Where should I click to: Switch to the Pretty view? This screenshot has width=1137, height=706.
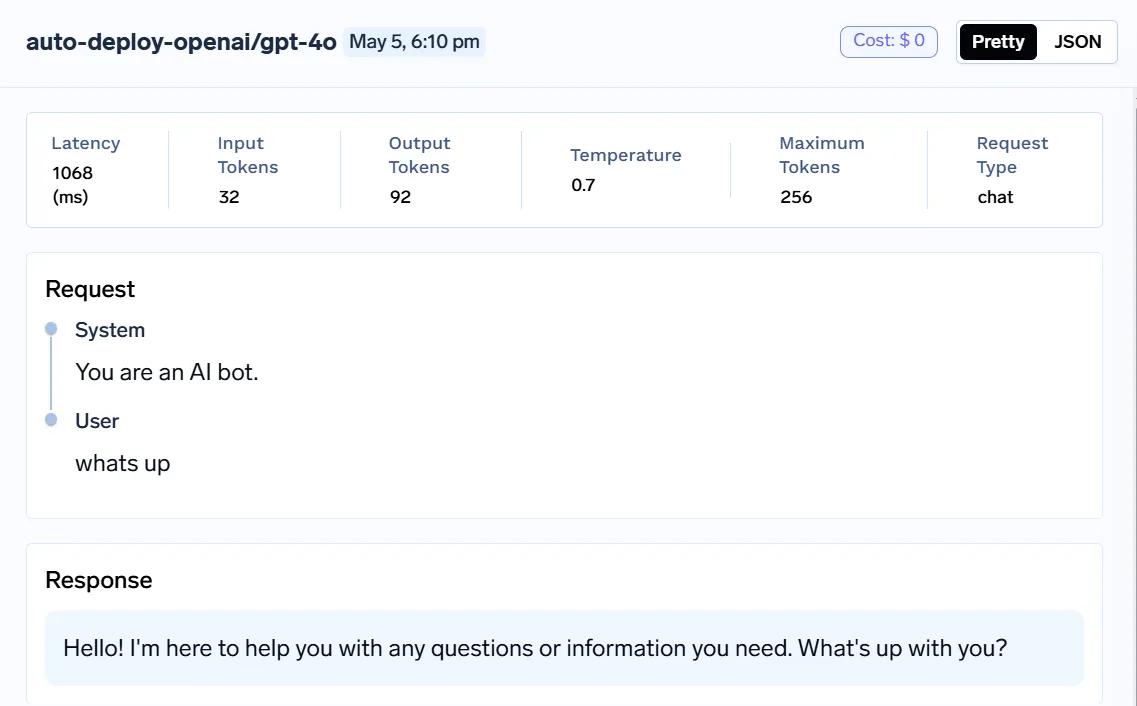pos(997,42)
